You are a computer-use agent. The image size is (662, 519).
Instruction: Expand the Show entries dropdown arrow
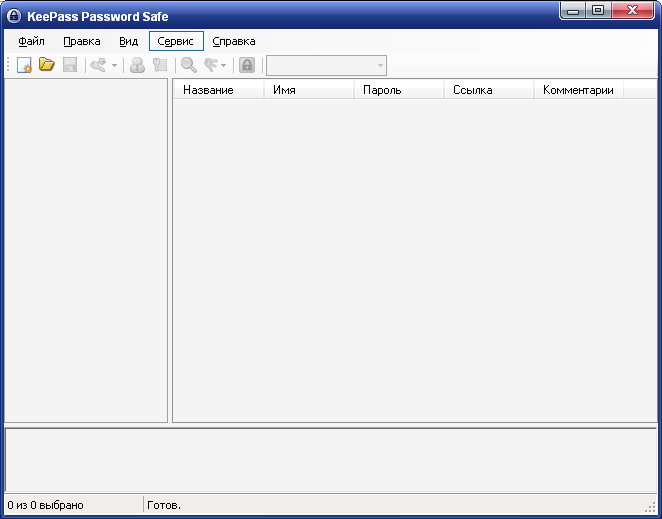click(223, 65)
